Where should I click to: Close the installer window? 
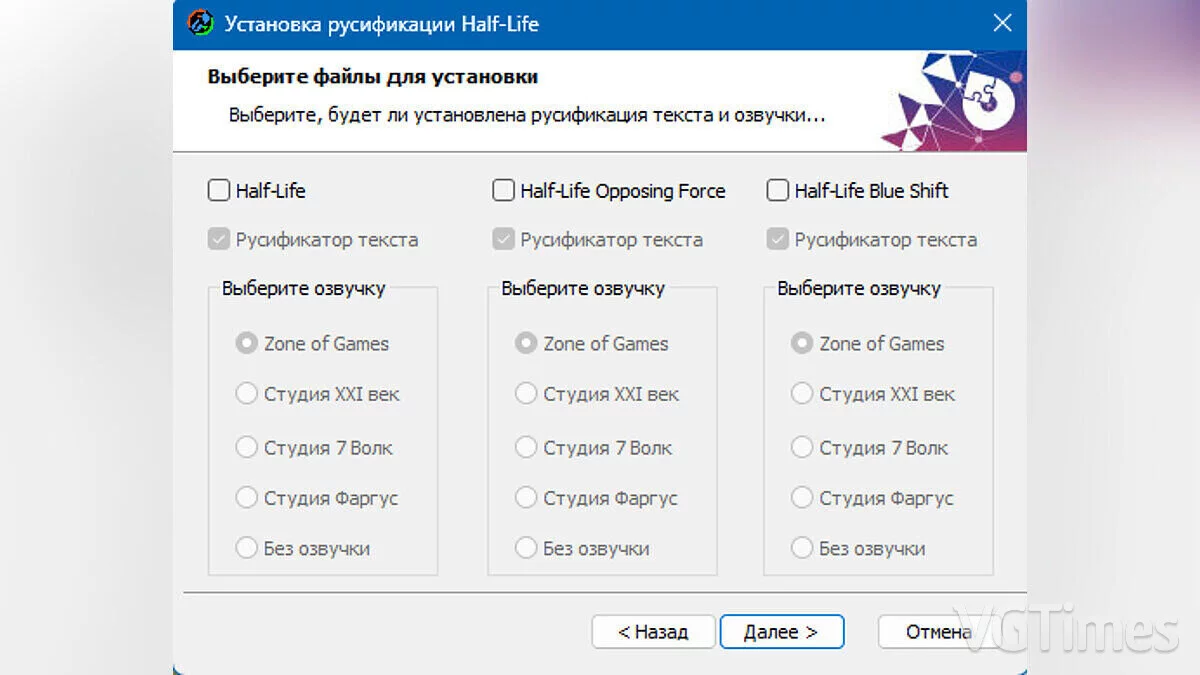click(1002, 23)
